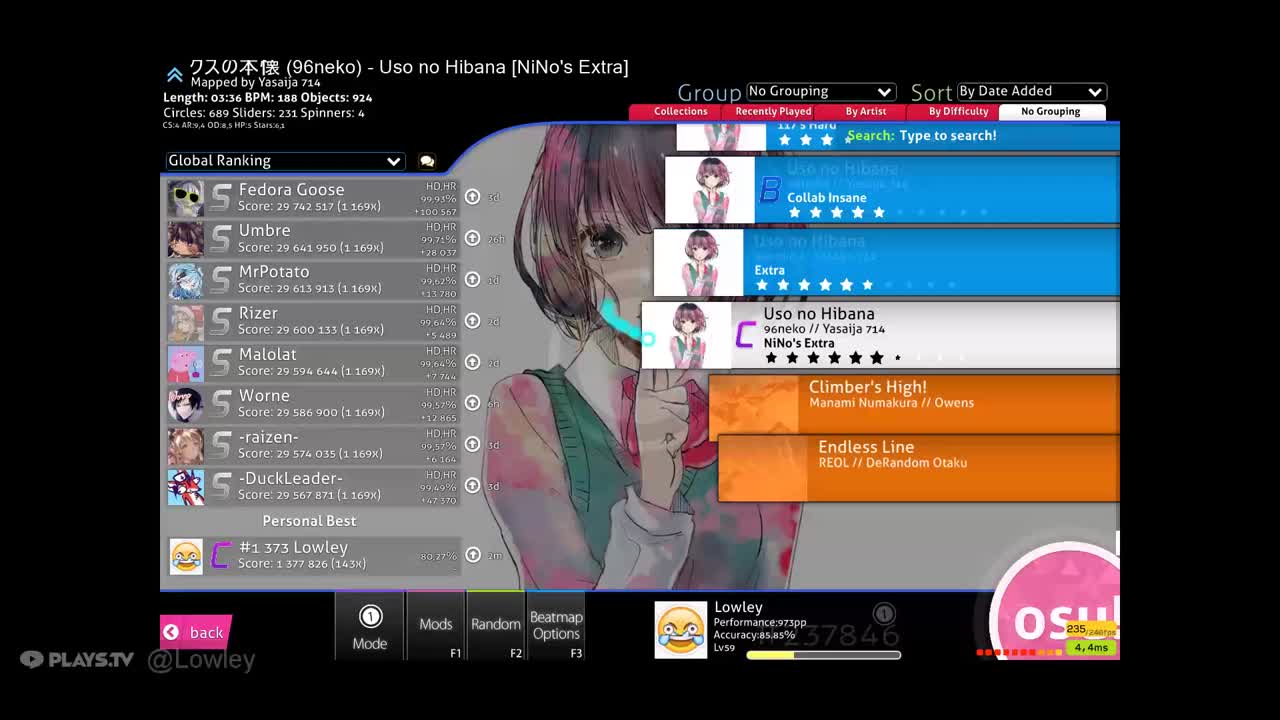Viewport: 1280px width, 720px height.
Task: Click Malolat's Peppa Pig avatar
Action: click(186, 363)
